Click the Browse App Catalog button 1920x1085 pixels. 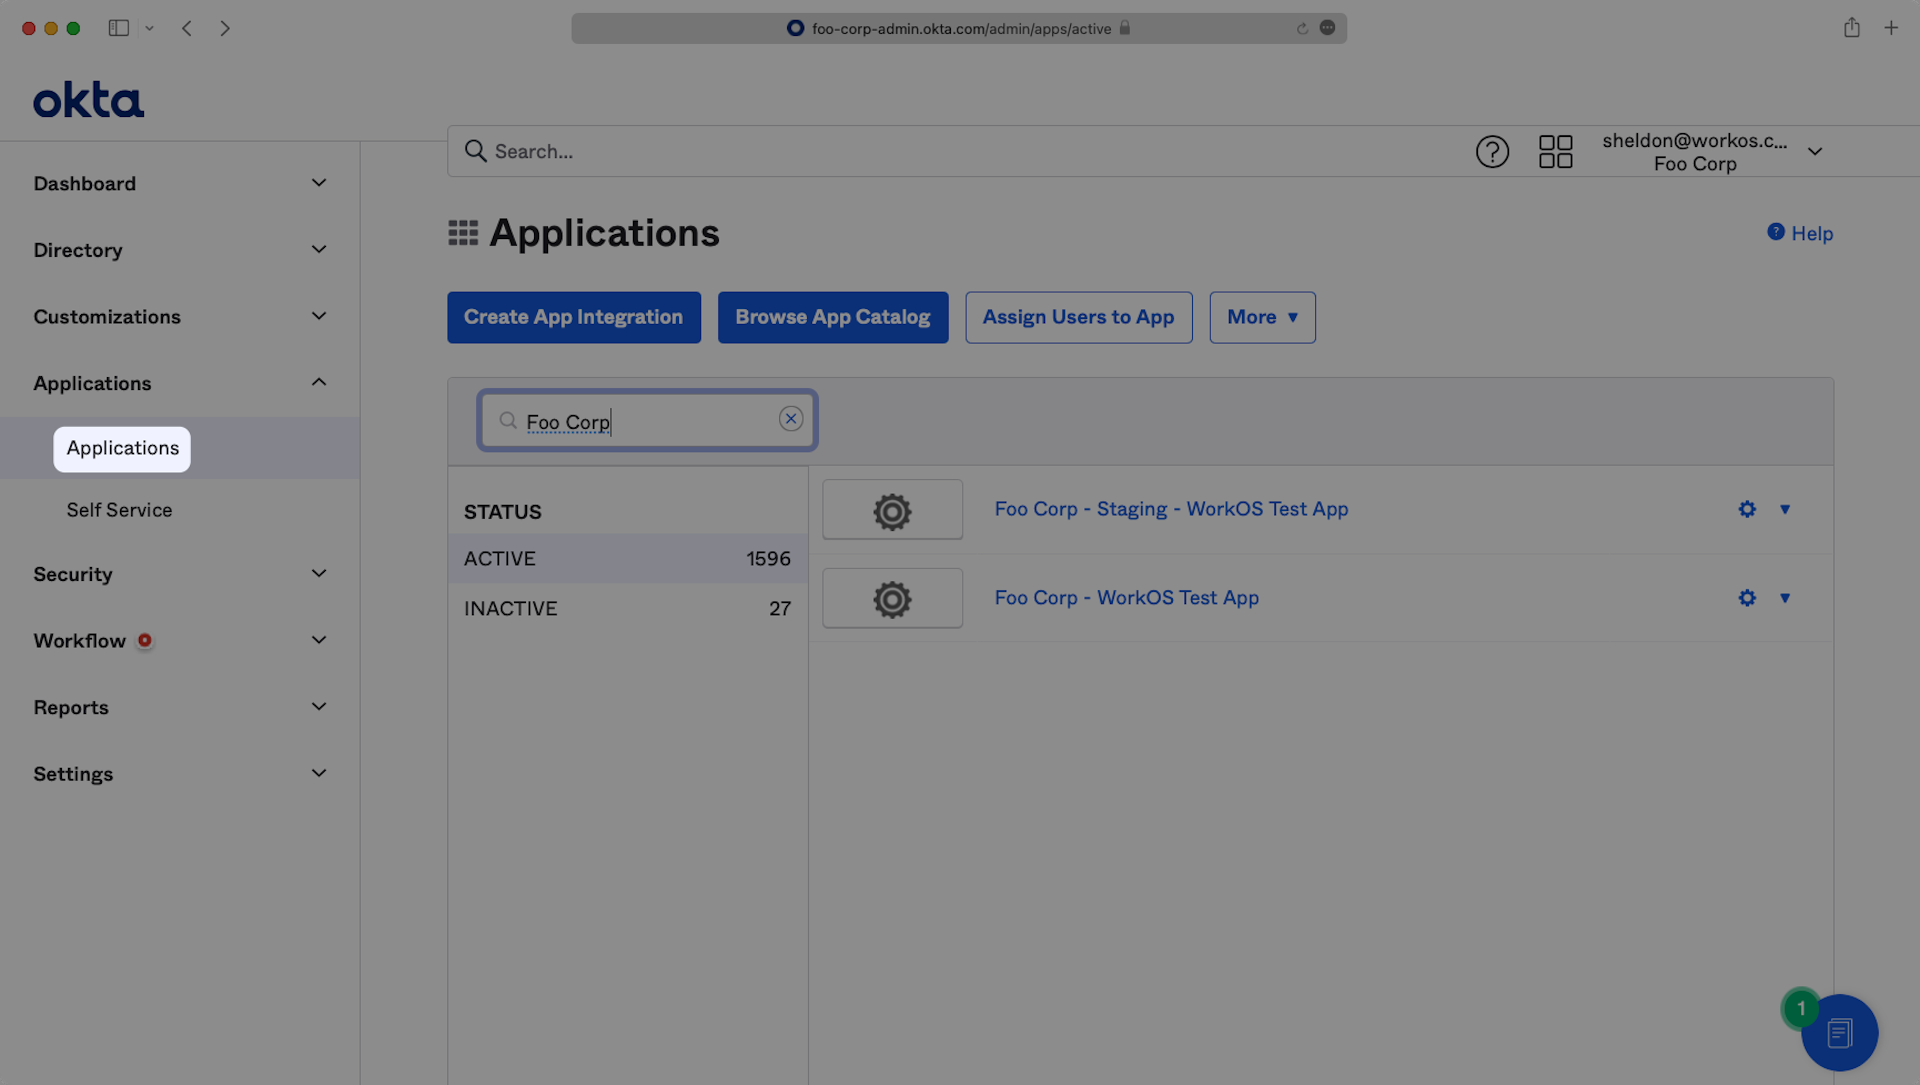click(x=832, y=317)
